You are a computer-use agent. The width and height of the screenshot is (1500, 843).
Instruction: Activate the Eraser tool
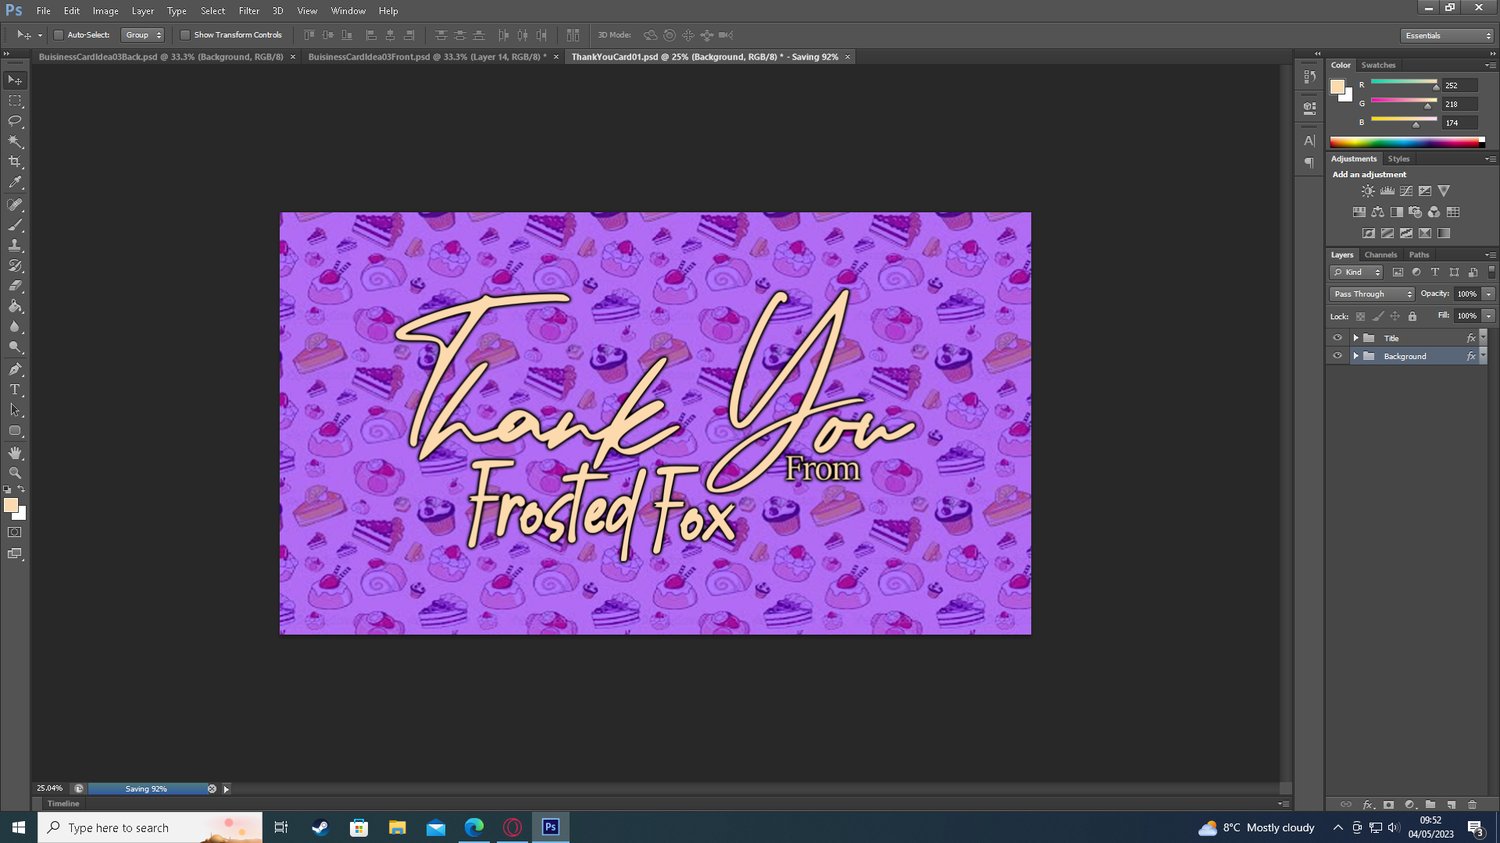point(15,287)
